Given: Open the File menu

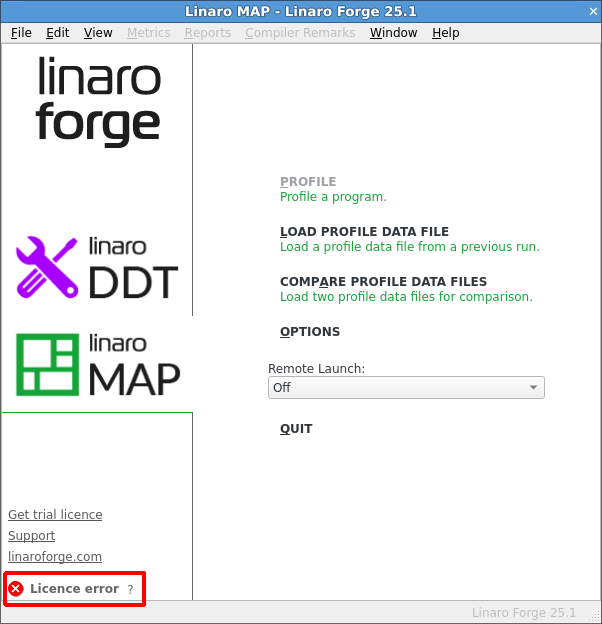Looking at the screenshot, I should click(21, 32).
